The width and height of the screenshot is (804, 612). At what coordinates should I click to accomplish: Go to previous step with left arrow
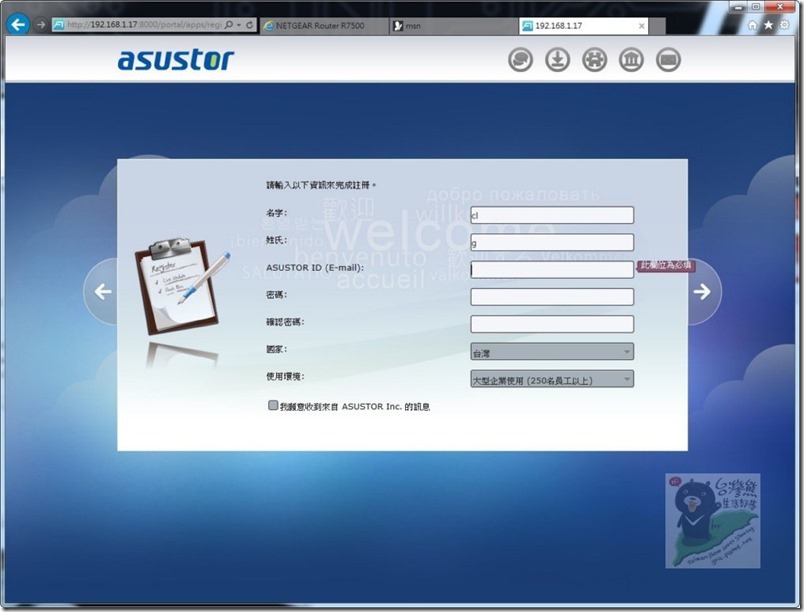pyautogui.click(x=102, y=292)
